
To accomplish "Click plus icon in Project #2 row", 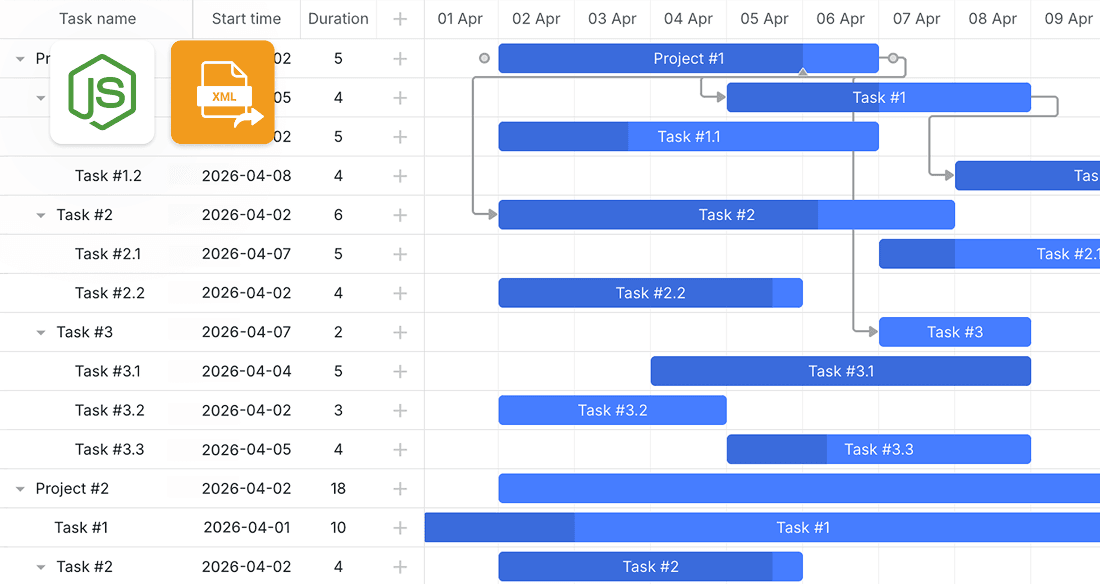I will pos(400,489).
